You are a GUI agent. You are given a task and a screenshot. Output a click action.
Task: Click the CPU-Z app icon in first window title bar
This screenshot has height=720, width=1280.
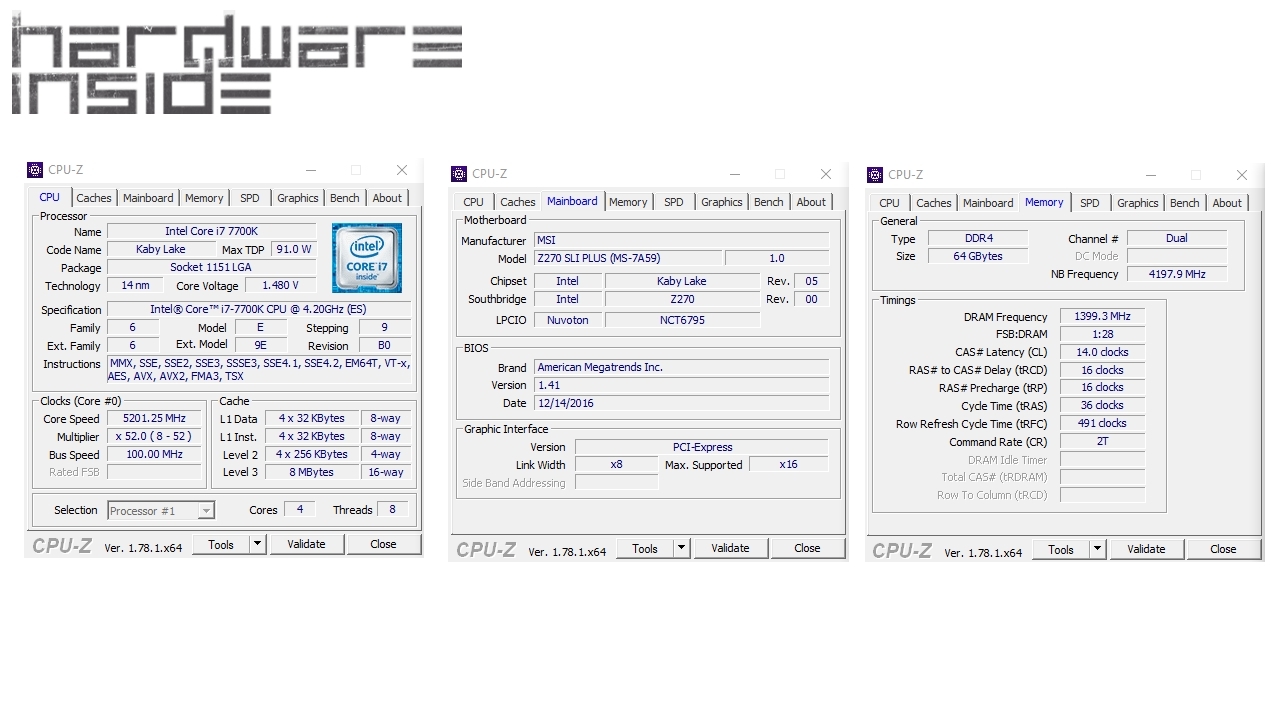tap(35, 170)
